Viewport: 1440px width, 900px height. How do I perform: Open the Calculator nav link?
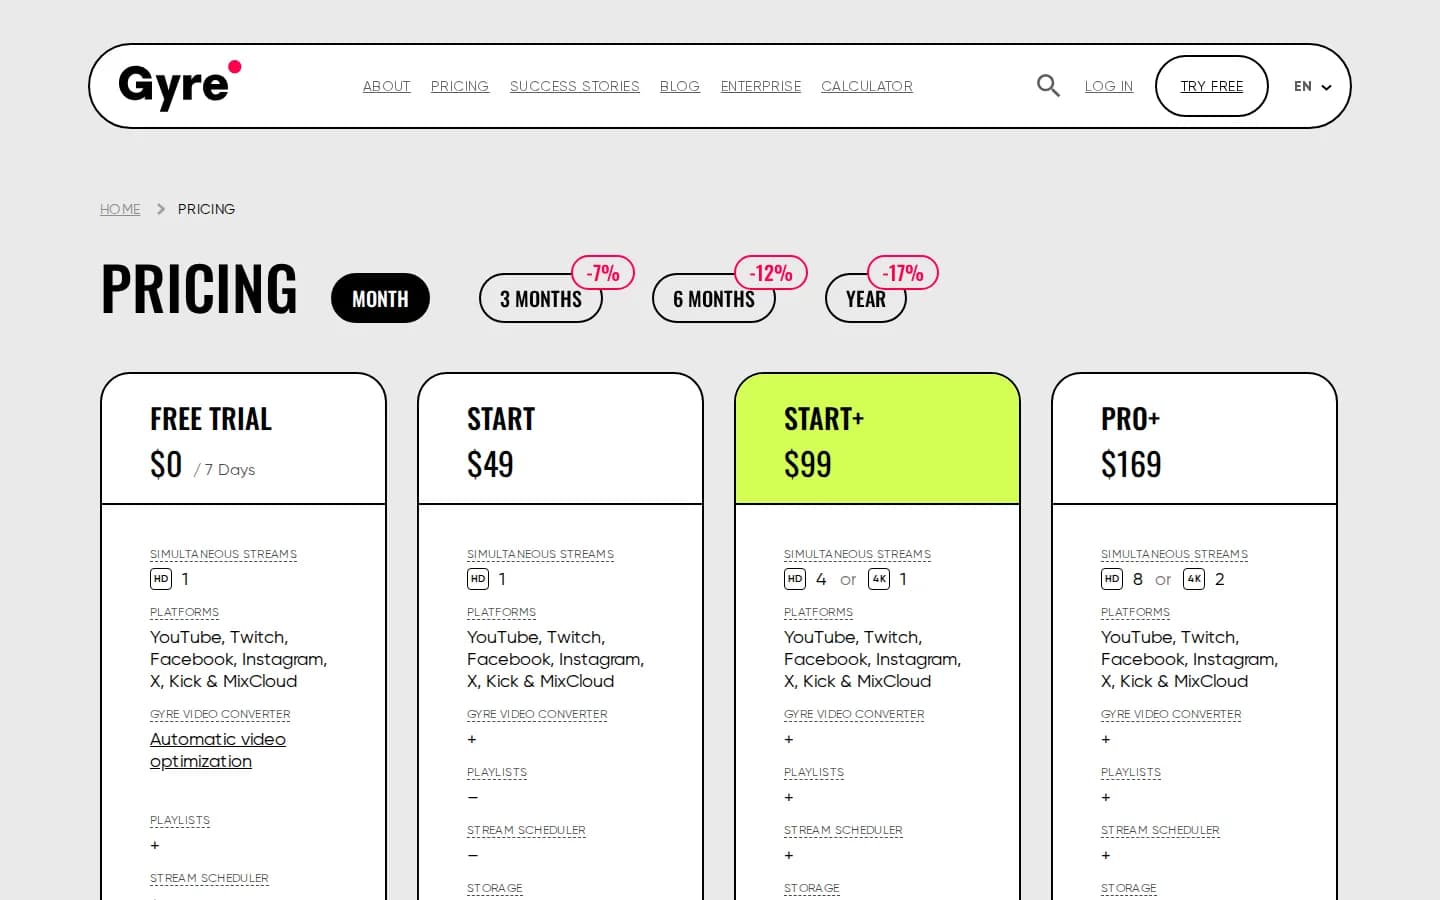pyautogui.click(x=867, y=86)
